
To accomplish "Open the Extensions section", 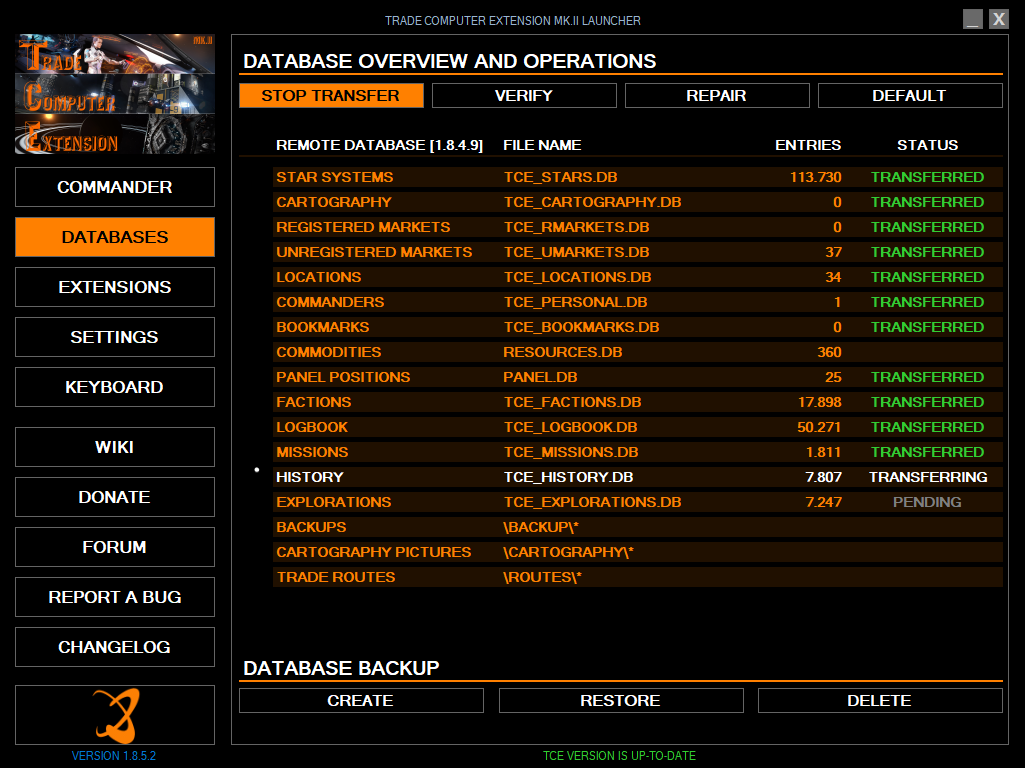I will [115, 287].
